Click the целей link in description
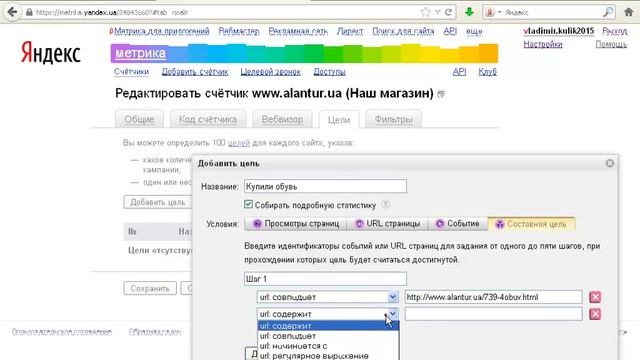 coord(239,143)
